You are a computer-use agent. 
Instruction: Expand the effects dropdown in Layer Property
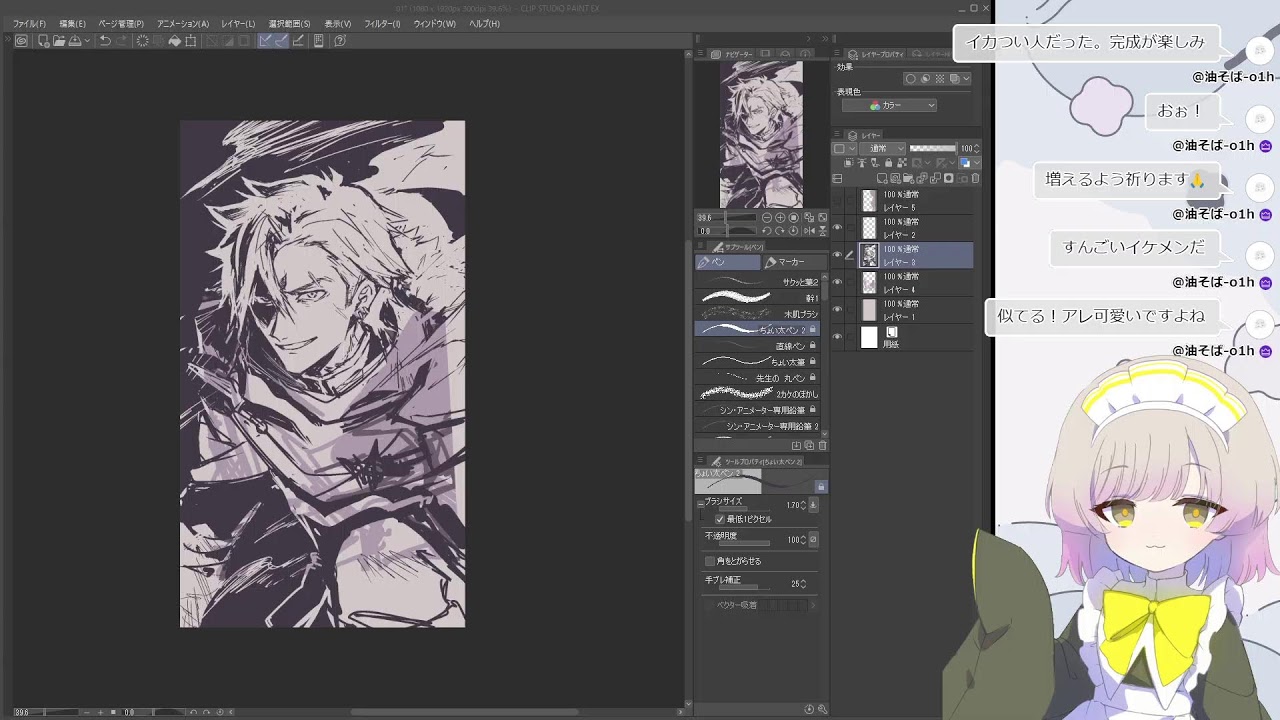coord(966,79)
